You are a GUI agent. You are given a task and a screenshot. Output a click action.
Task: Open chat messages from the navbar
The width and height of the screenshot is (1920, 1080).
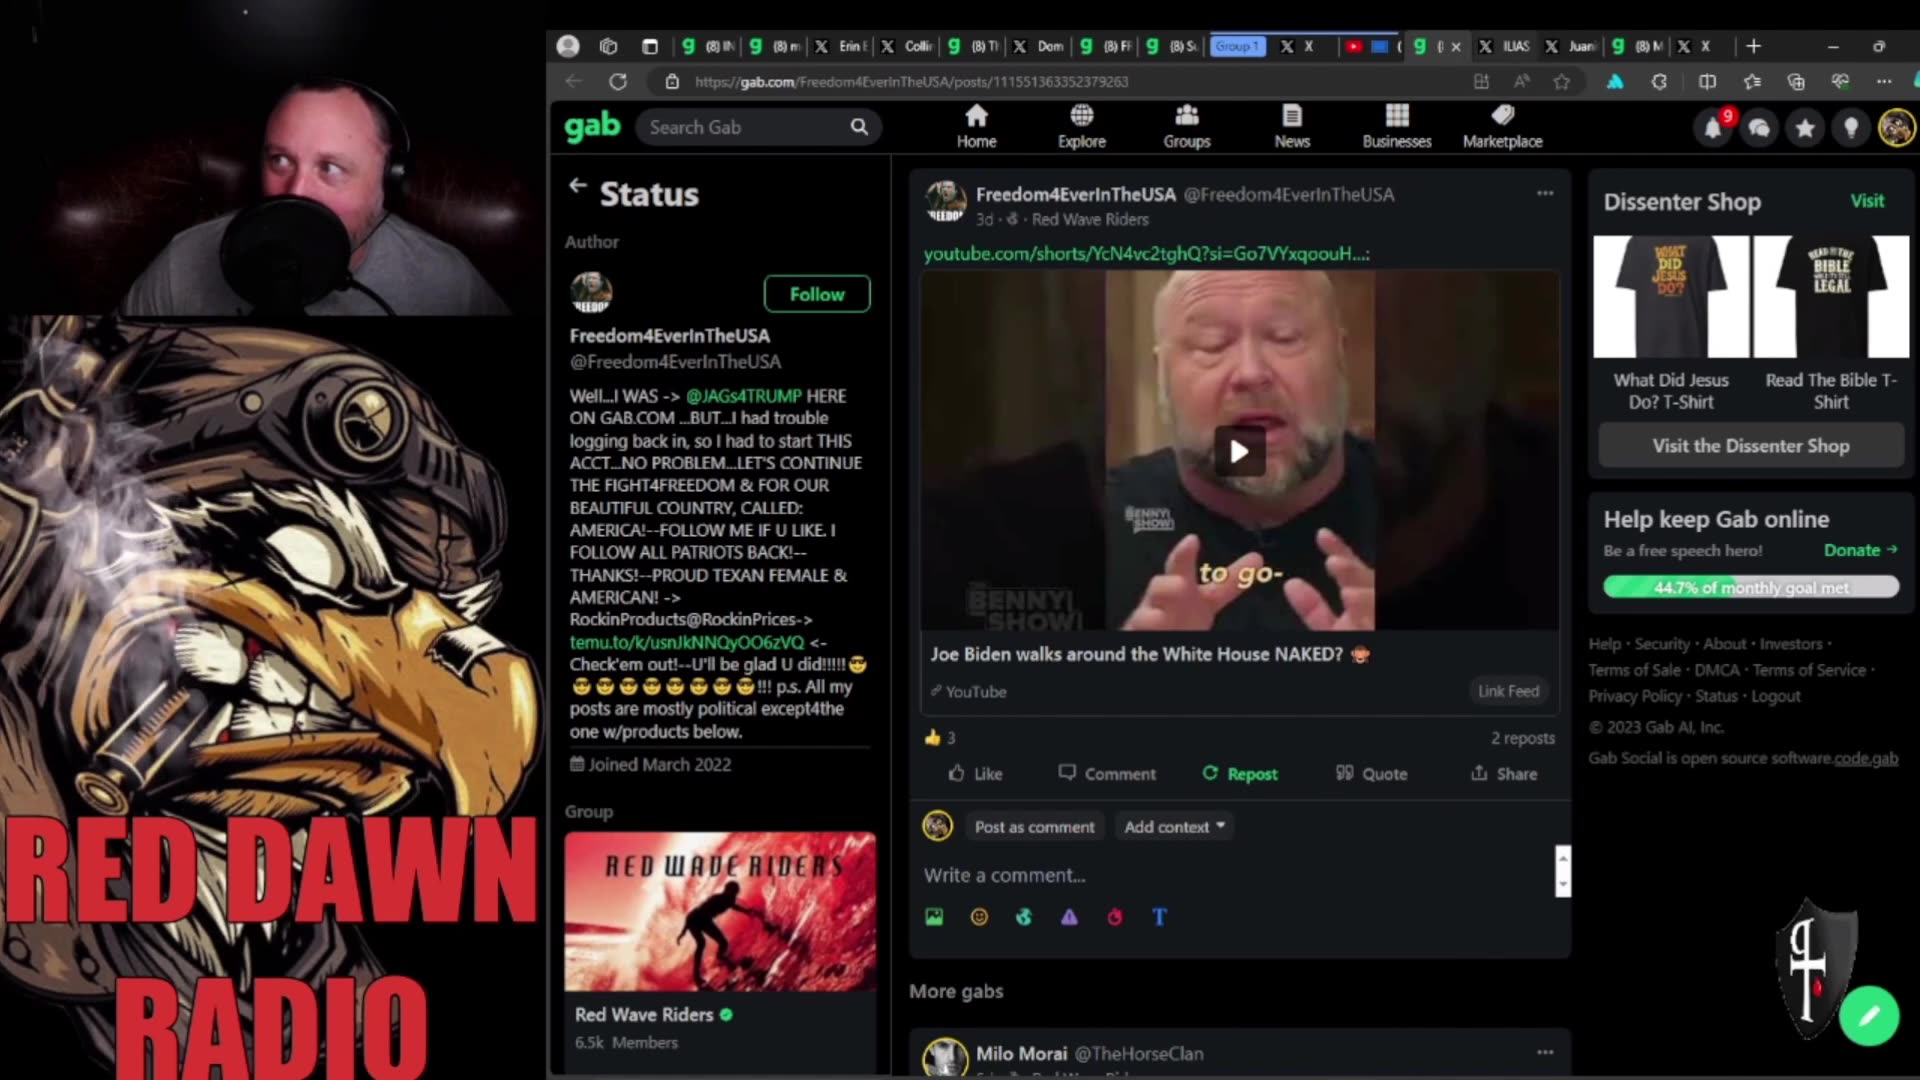click(x=1758, y=128)
